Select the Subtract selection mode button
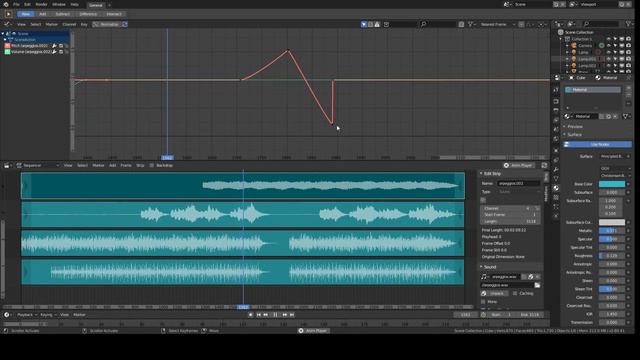Viewport: 640px width, 360px height. [62, 14]
